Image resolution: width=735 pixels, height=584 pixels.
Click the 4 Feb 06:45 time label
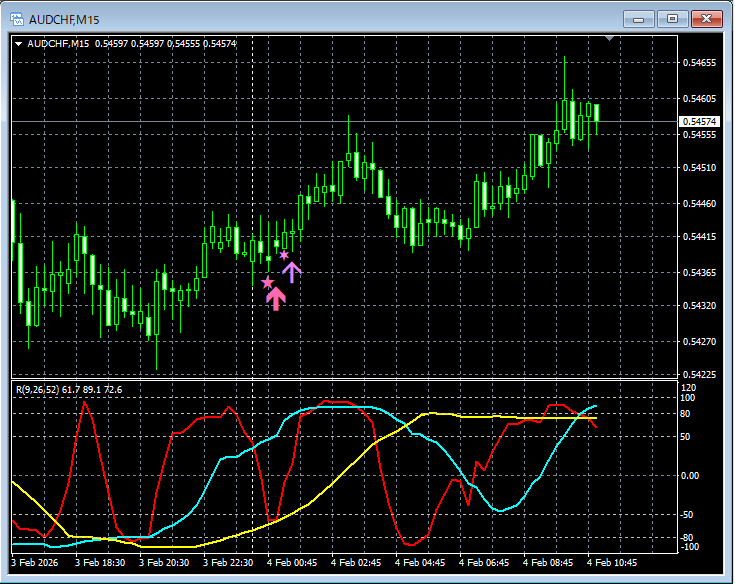[x=484, y=562]
